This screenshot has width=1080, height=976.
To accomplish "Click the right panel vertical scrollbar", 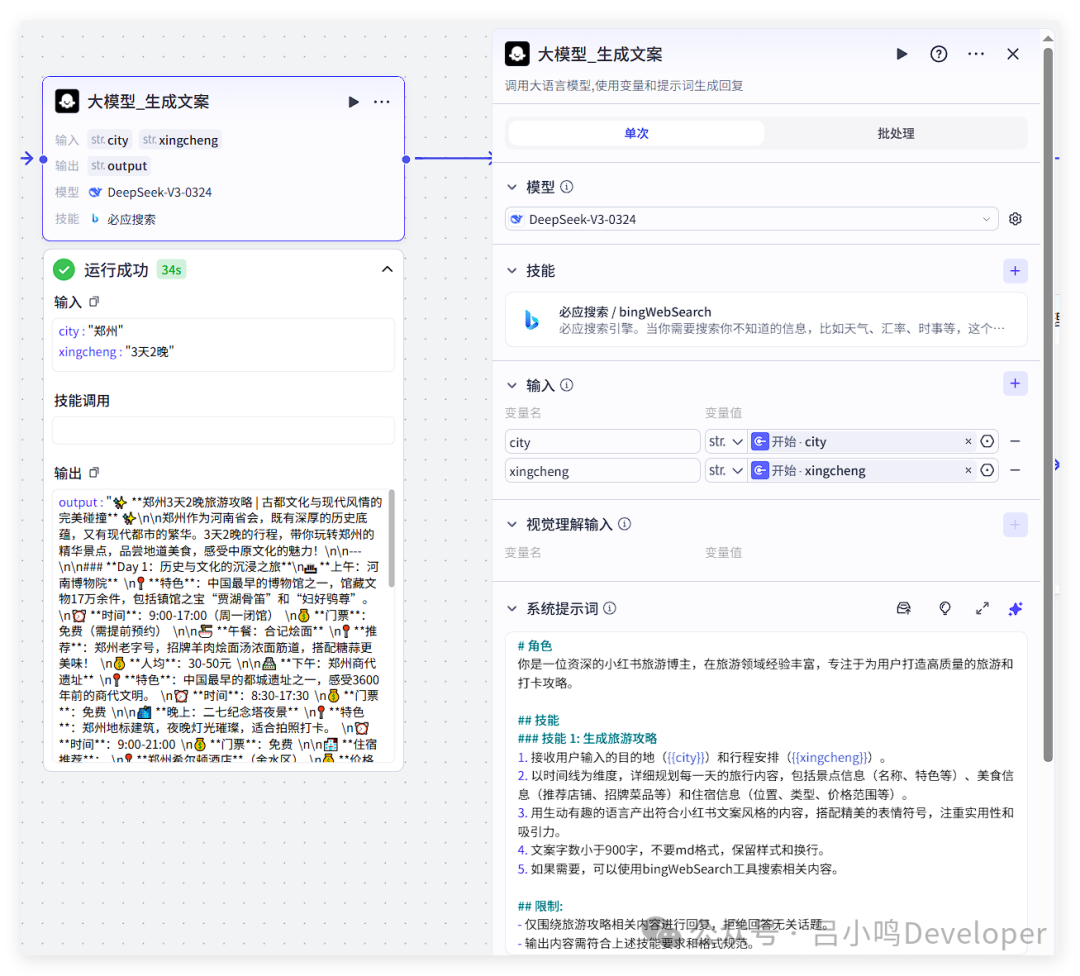I will 1048,403.
